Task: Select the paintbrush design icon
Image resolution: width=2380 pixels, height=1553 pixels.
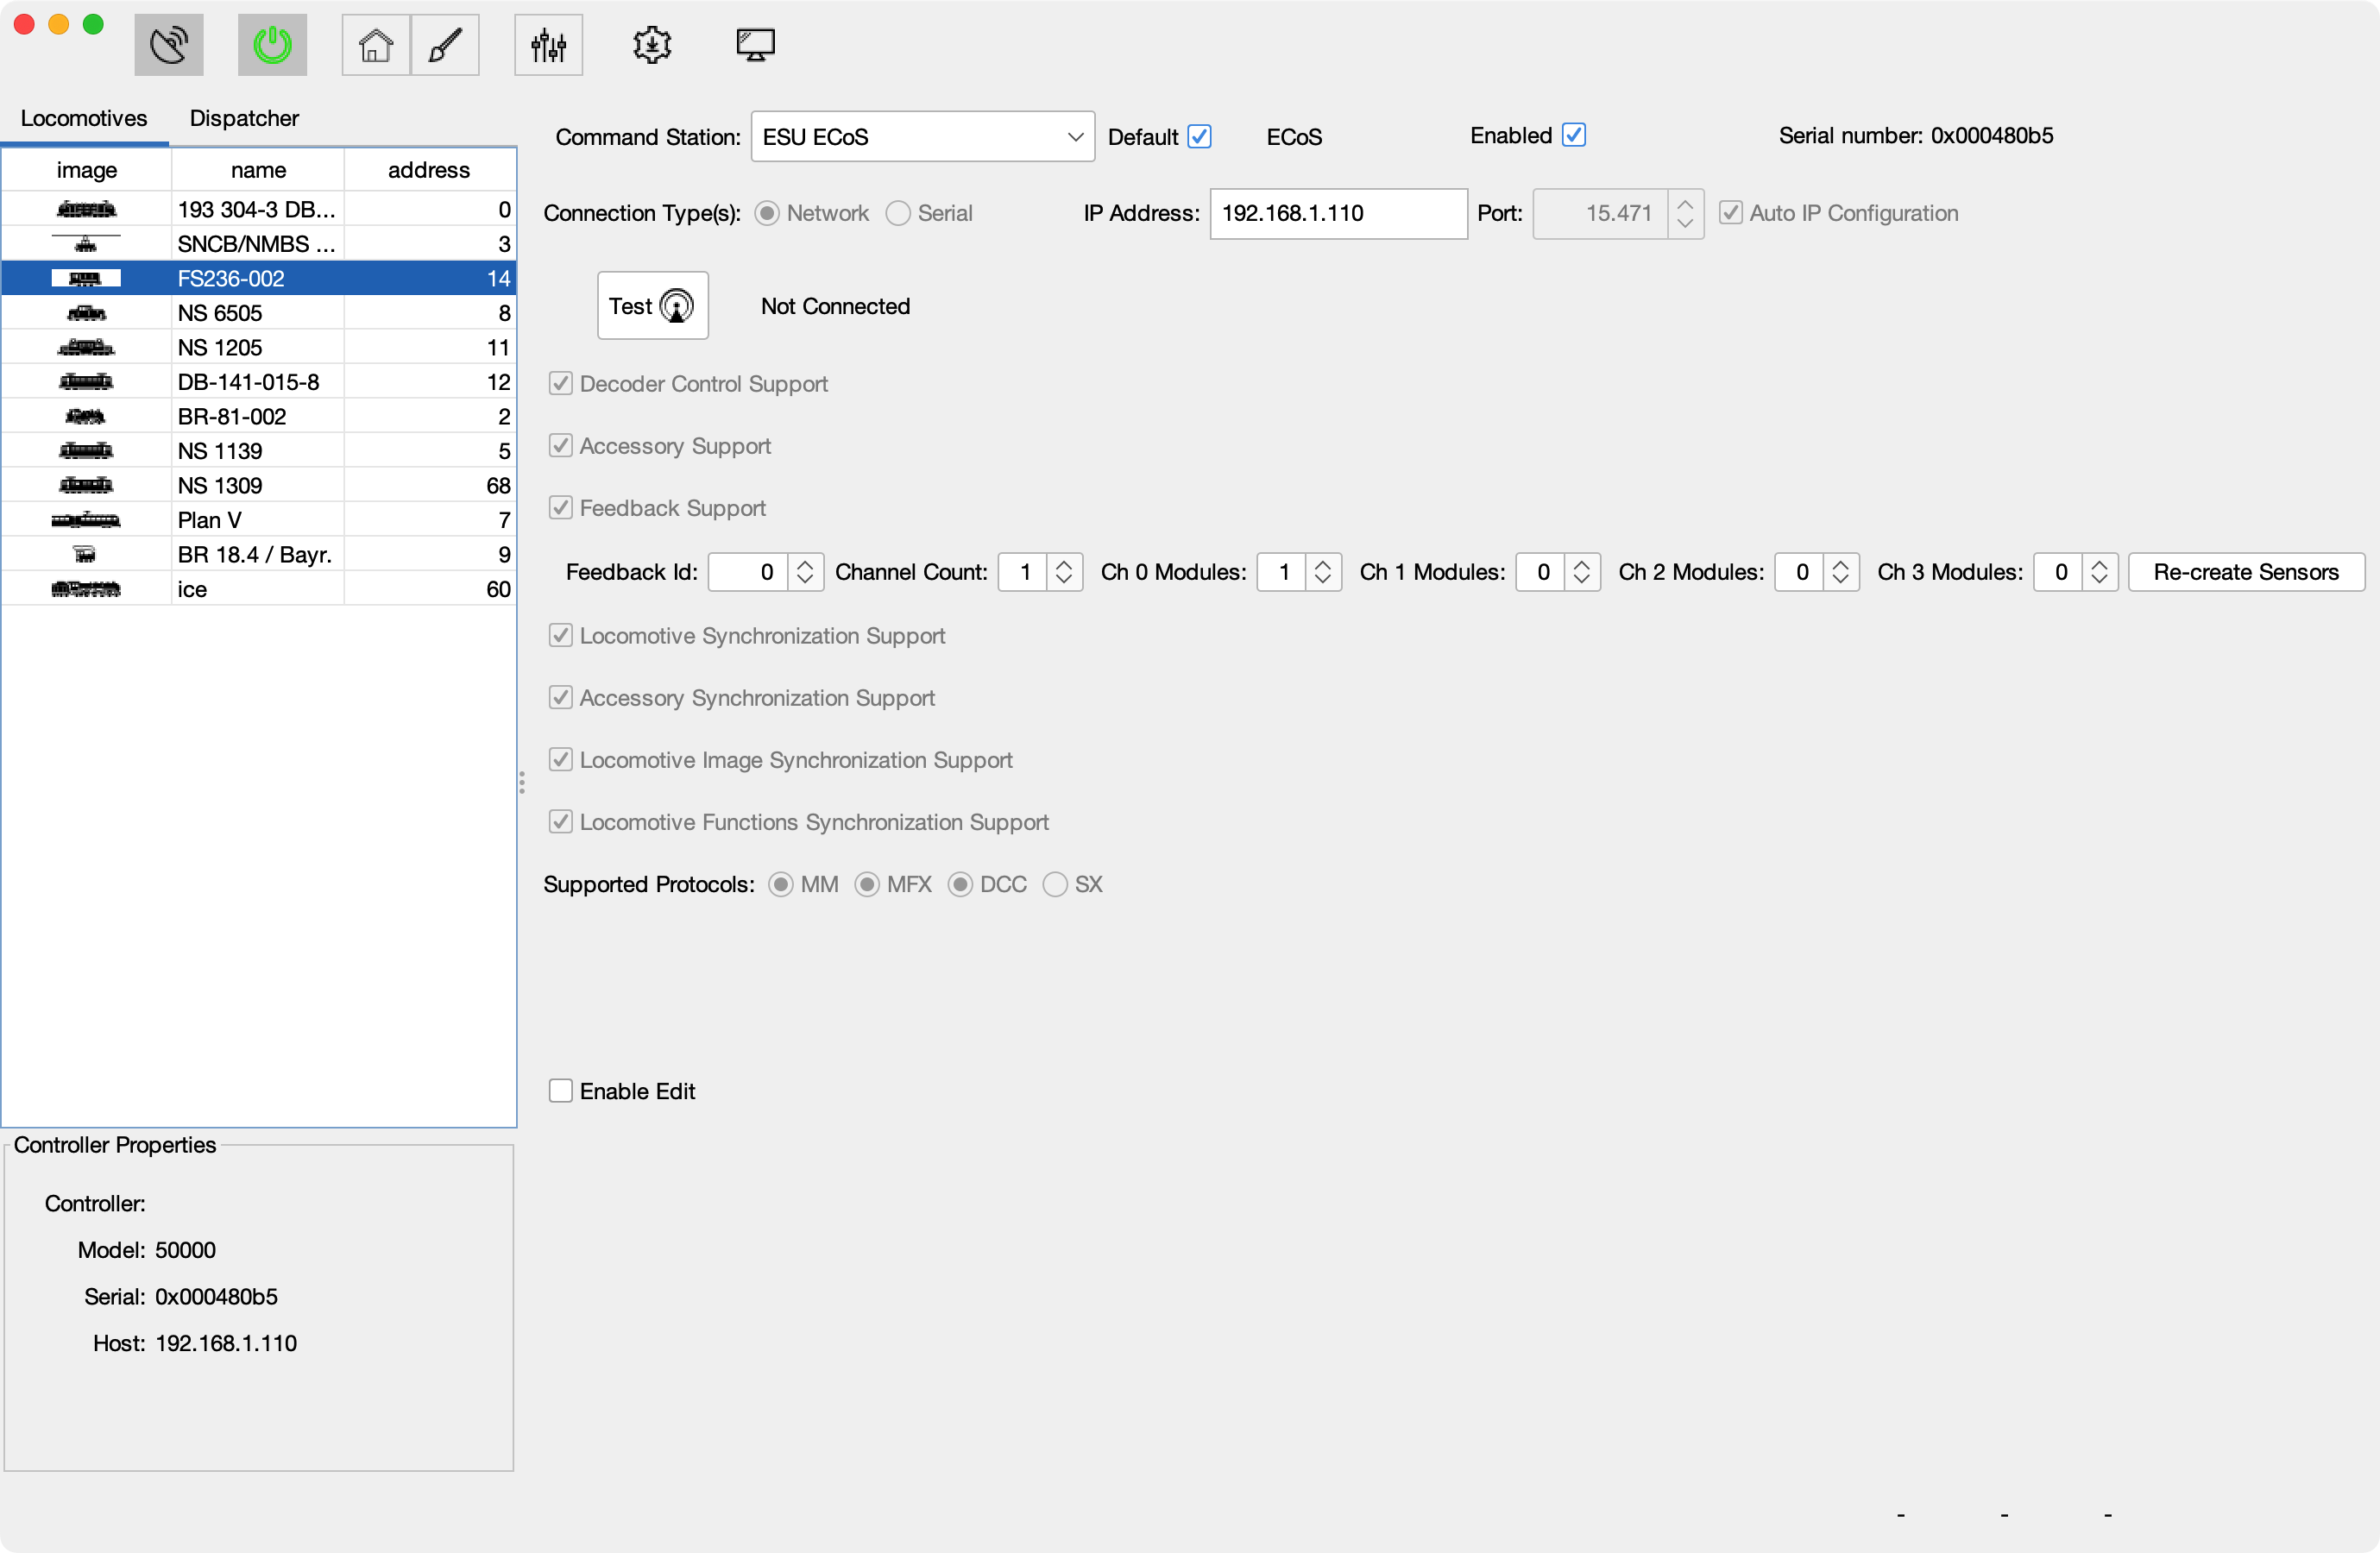Action: [445, 45]
